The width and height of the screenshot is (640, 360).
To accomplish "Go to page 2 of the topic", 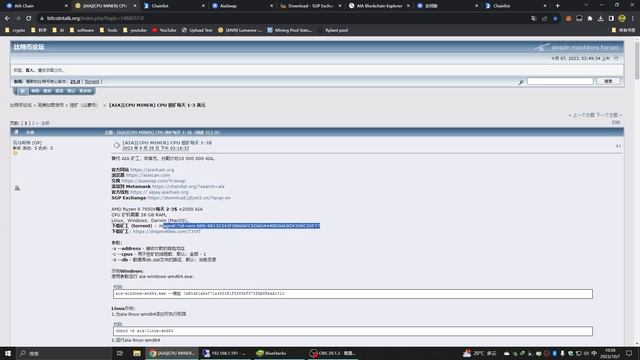I will (x=33, y=123).
